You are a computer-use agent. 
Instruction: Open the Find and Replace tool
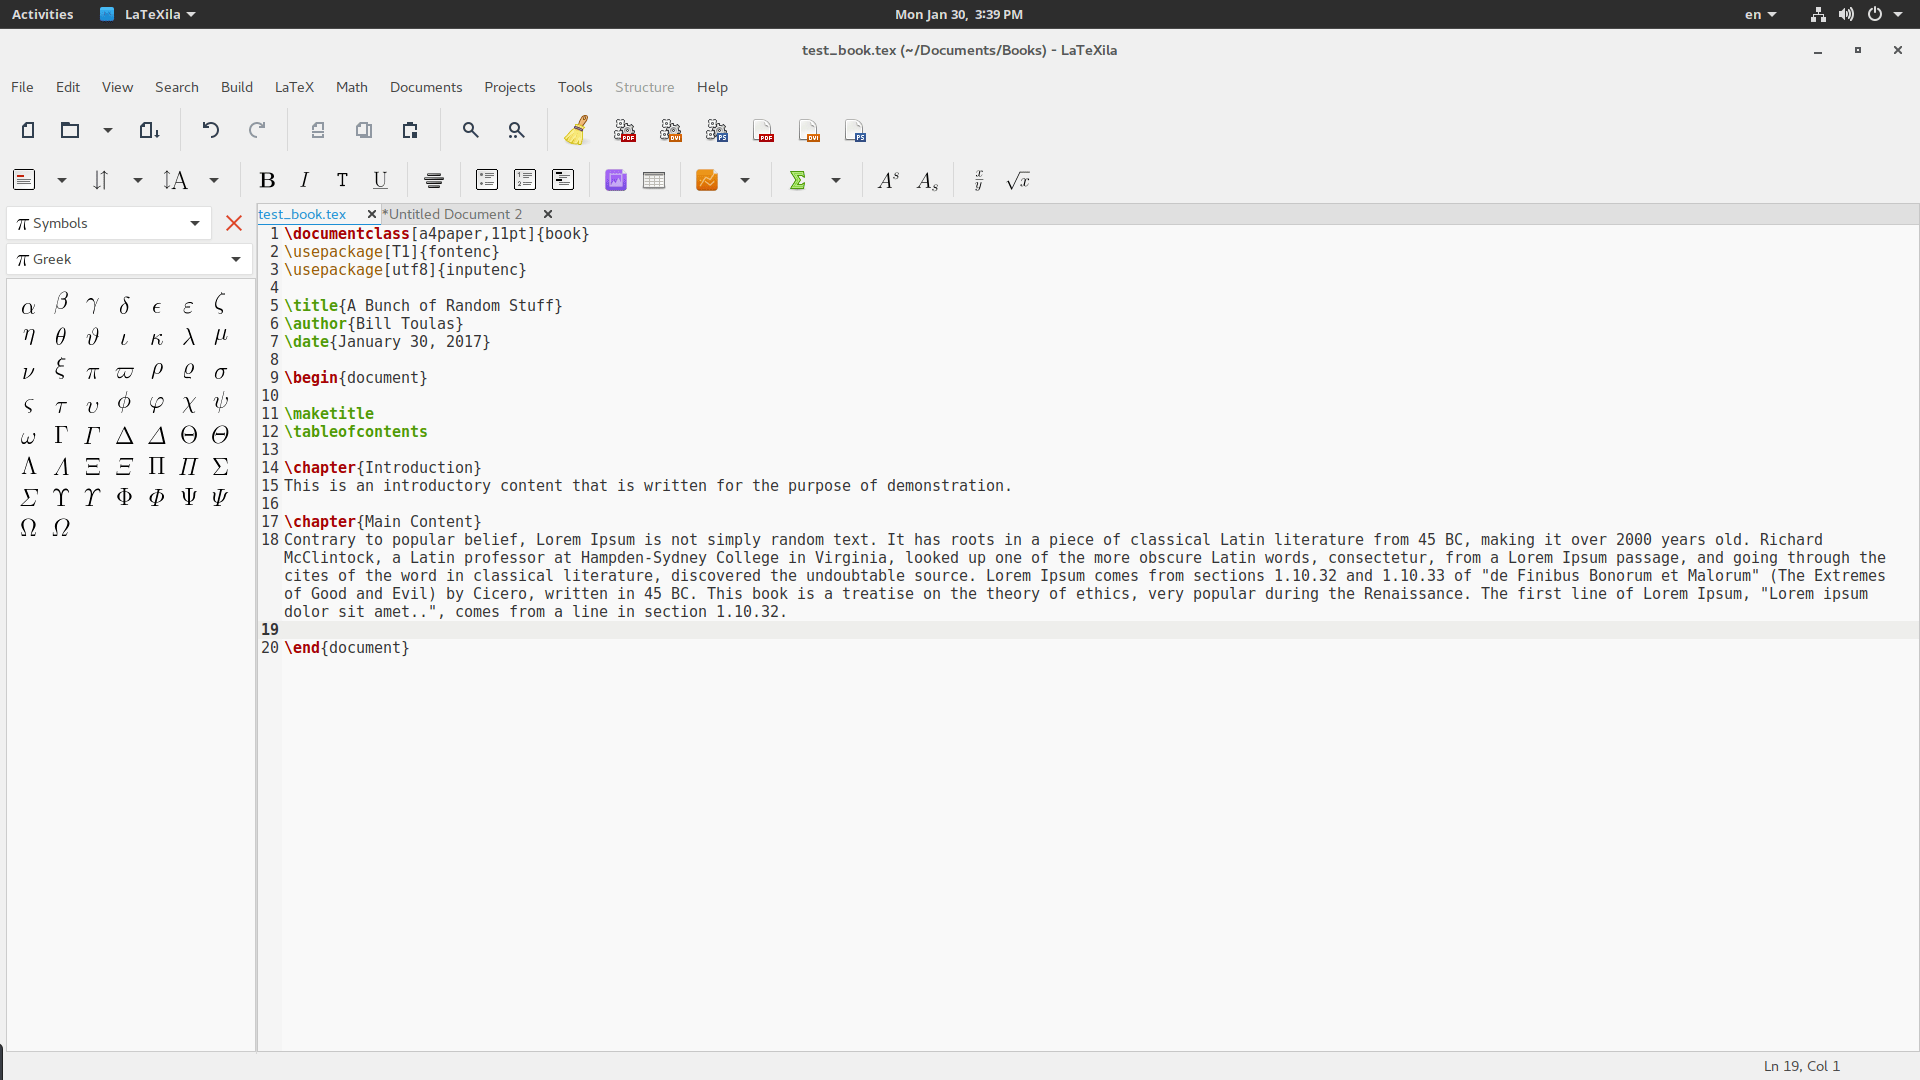coord(516,130)
